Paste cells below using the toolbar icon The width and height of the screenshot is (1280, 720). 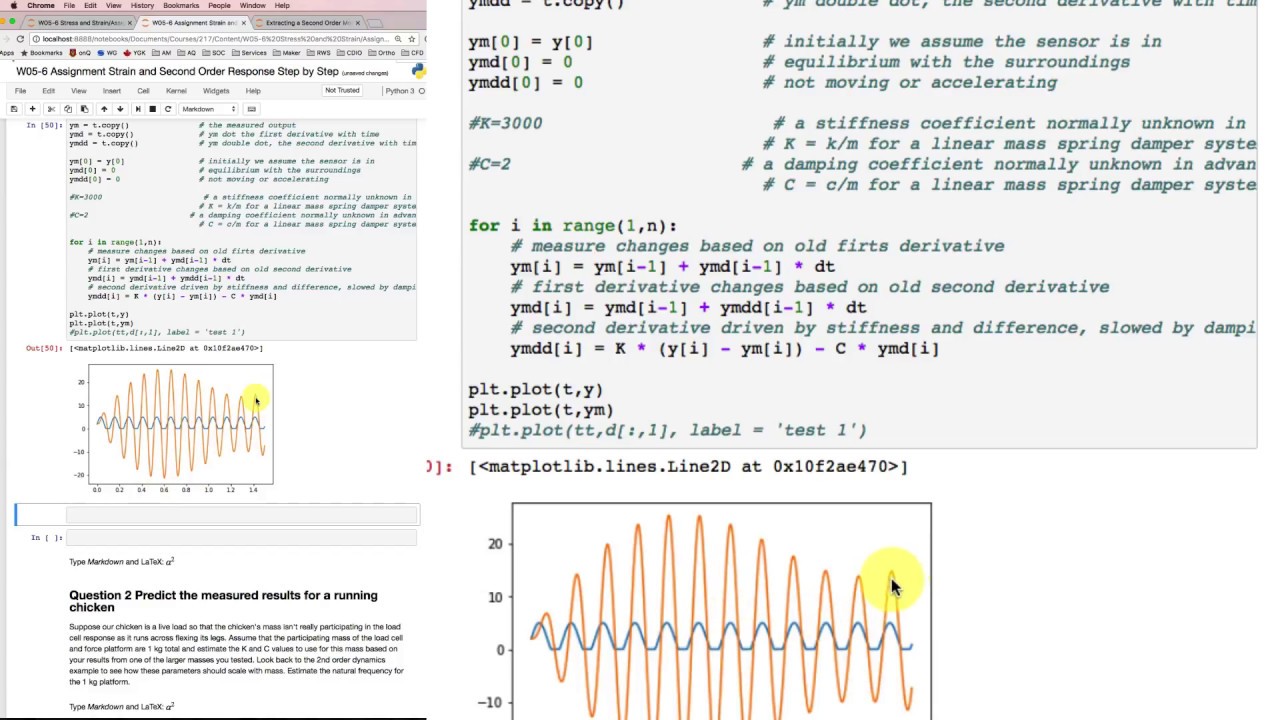pyautogui.click(x=85, y=109)
